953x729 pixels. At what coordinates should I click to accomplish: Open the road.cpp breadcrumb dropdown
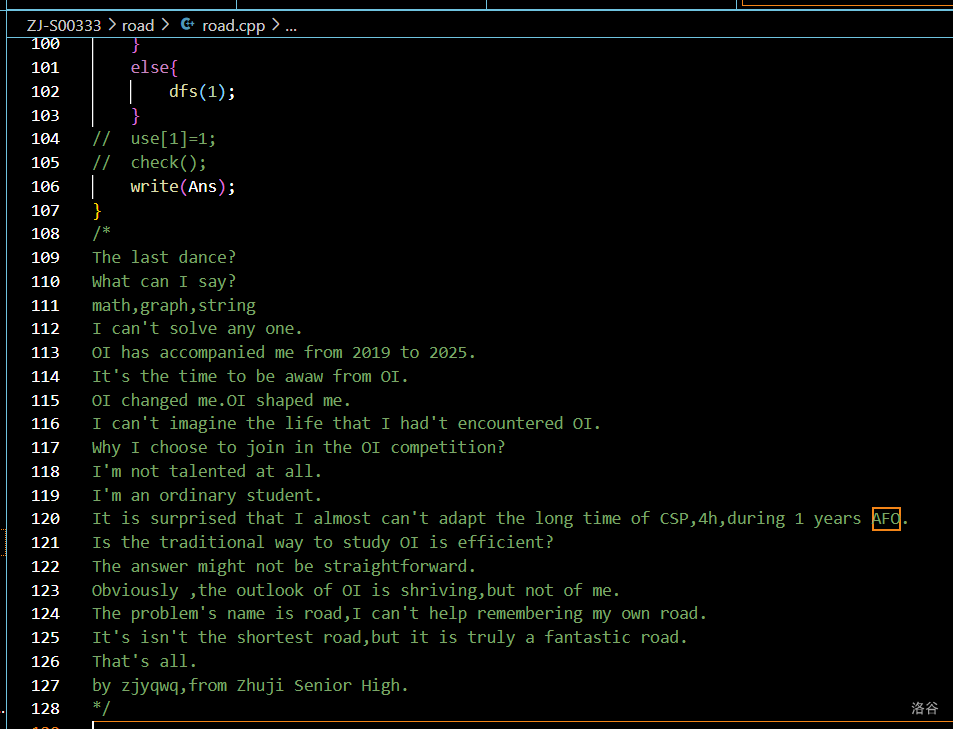233,25
